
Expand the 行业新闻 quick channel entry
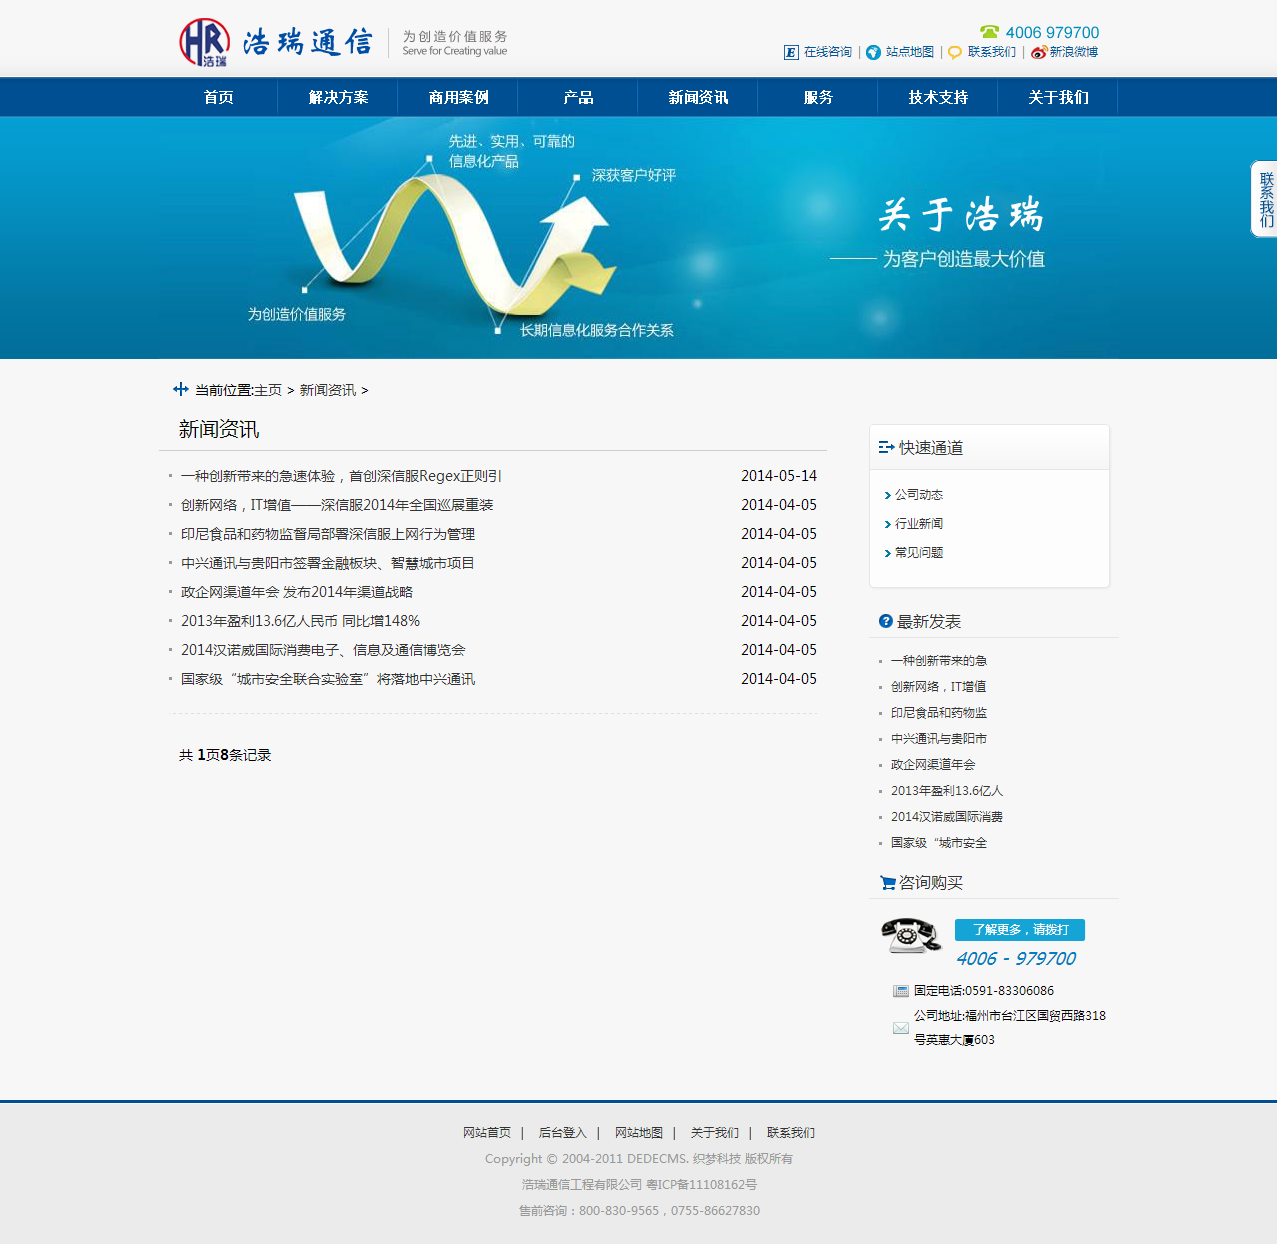tap(918, 524)
